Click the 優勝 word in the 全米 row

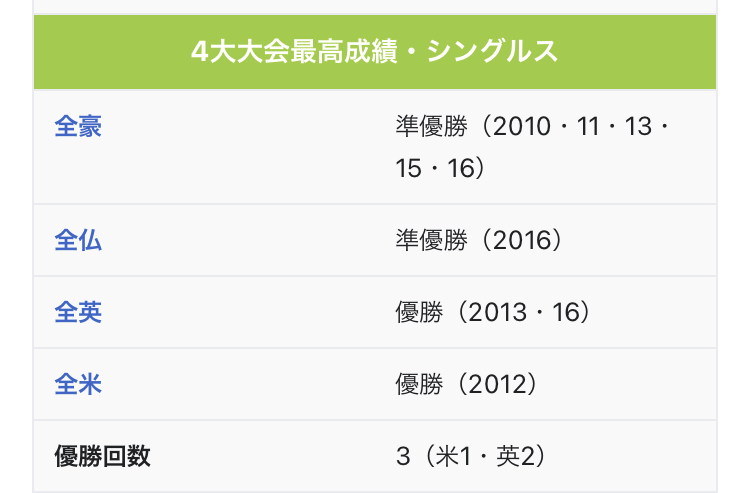(x=419, y=384)
